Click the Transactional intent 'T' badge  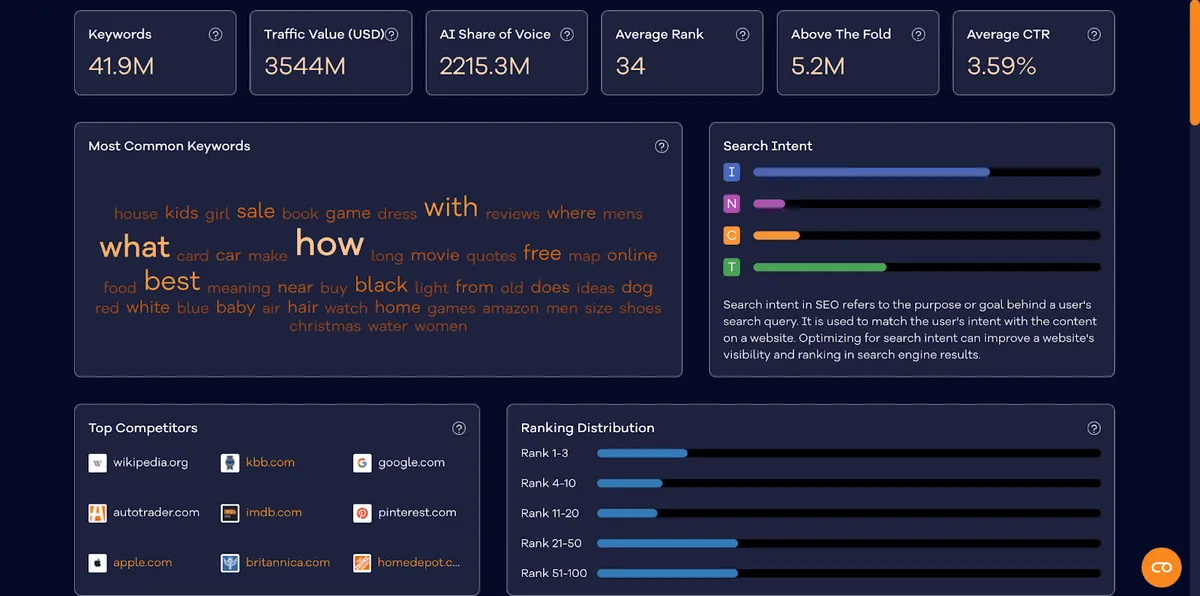click(732, 267)
